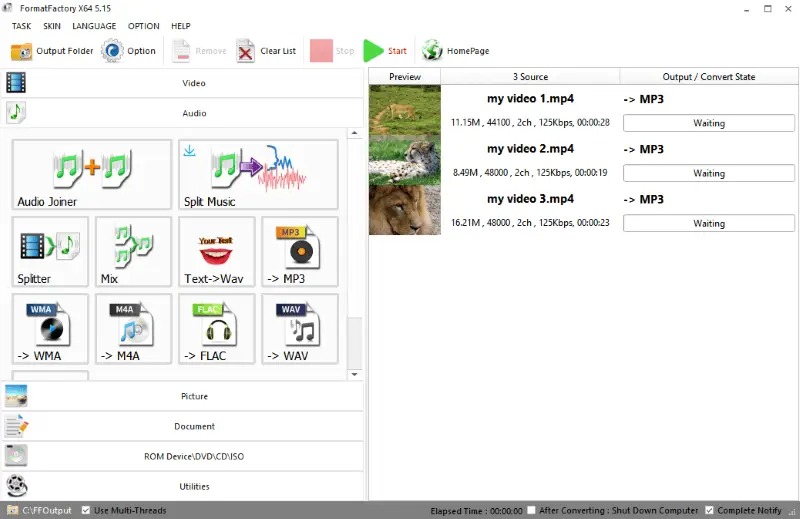800x519 pixels.
Task: Choose the -> WMA conversion
Action: pos(50,329)
